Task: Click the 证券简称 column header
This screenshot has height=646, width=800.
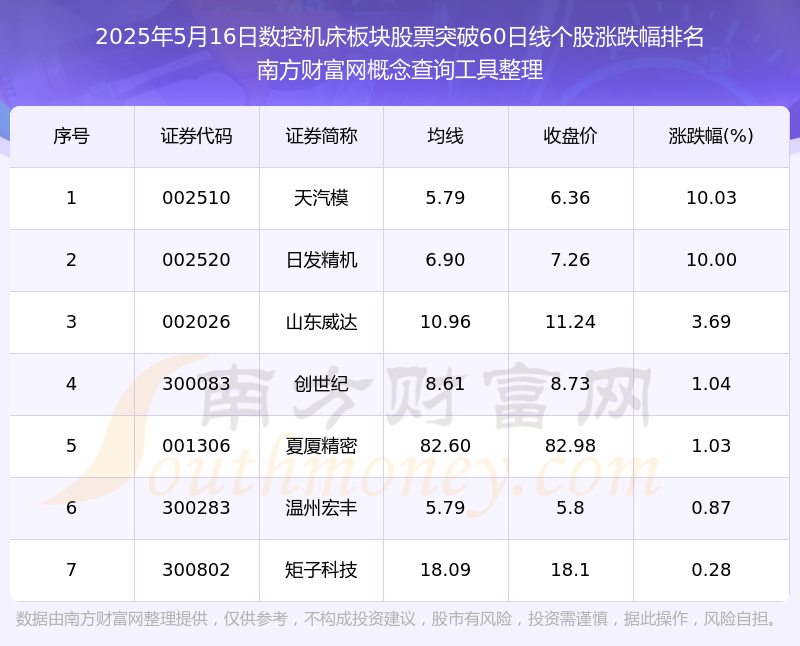Action: coord(321,136)
